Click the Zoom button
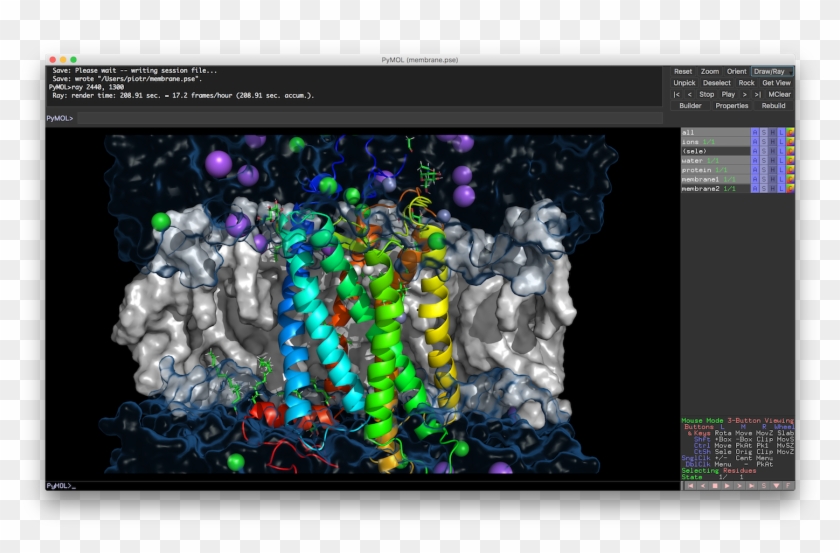Viewport: 840px width, 553px height. [x=710, y=71]
